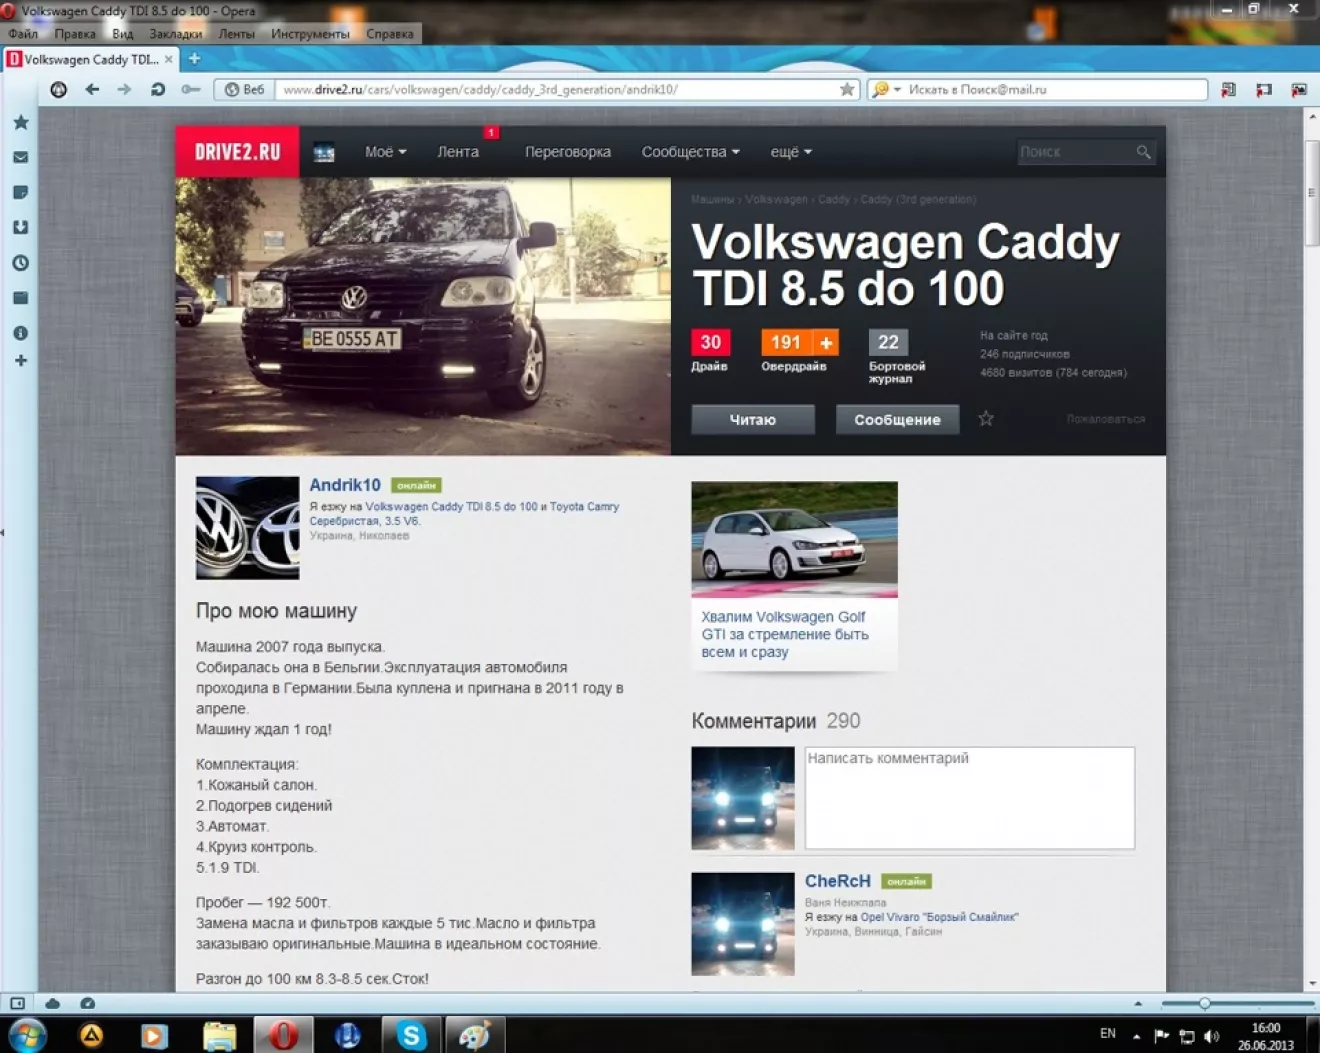
Task: Click the browser Back arrow
Action: [92, 89]
